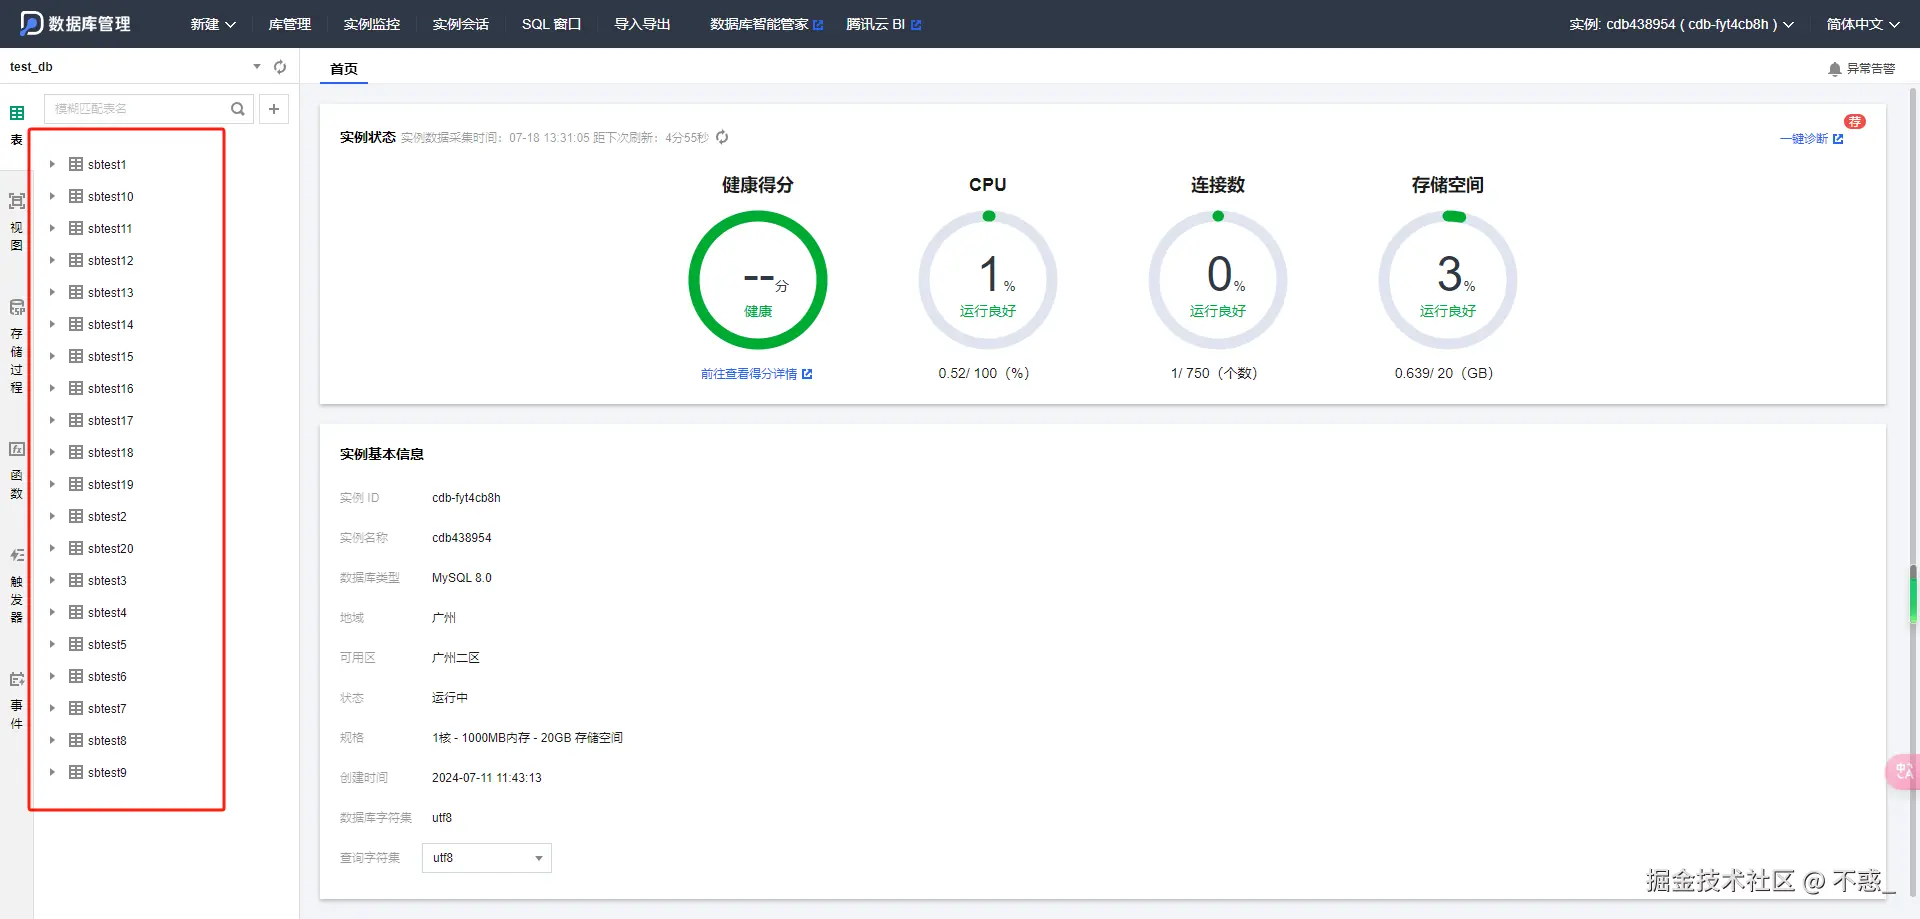Click the 异常告警 bell icon
Viewport: 1920px width, 919px height.
1834,69
